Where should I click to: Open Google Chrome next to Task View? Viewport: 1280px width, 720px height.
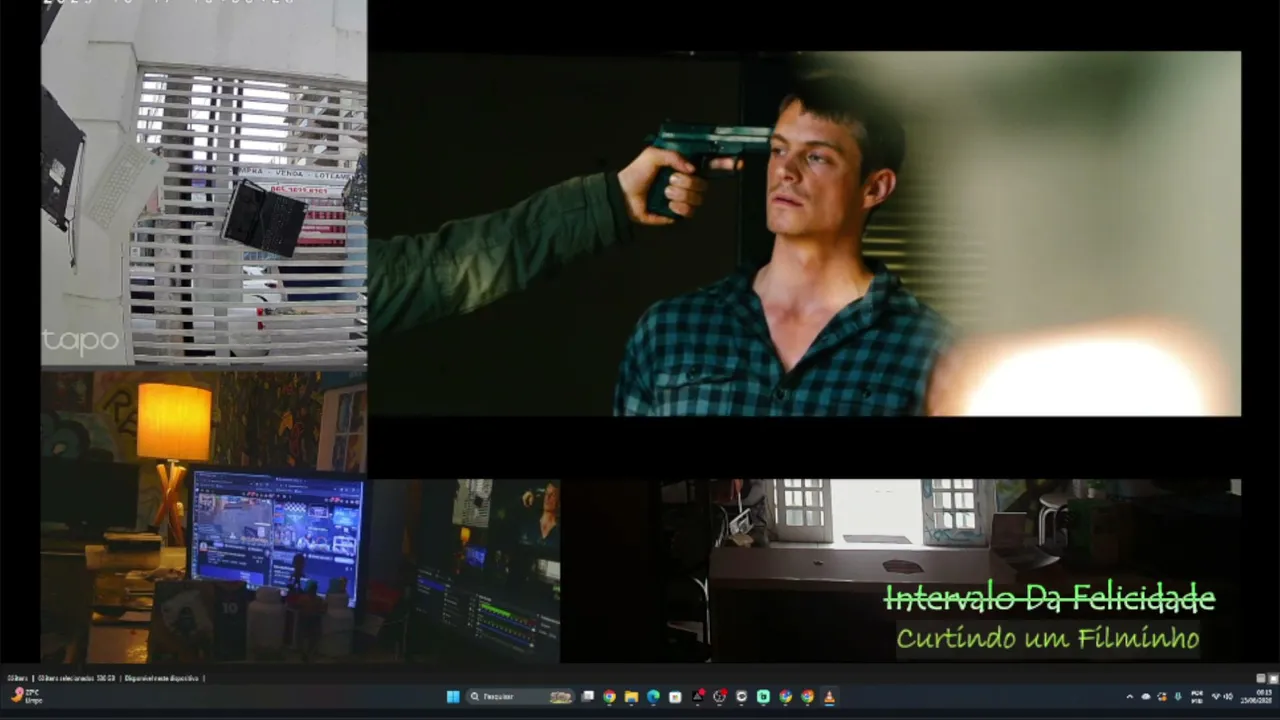[609, 697]
